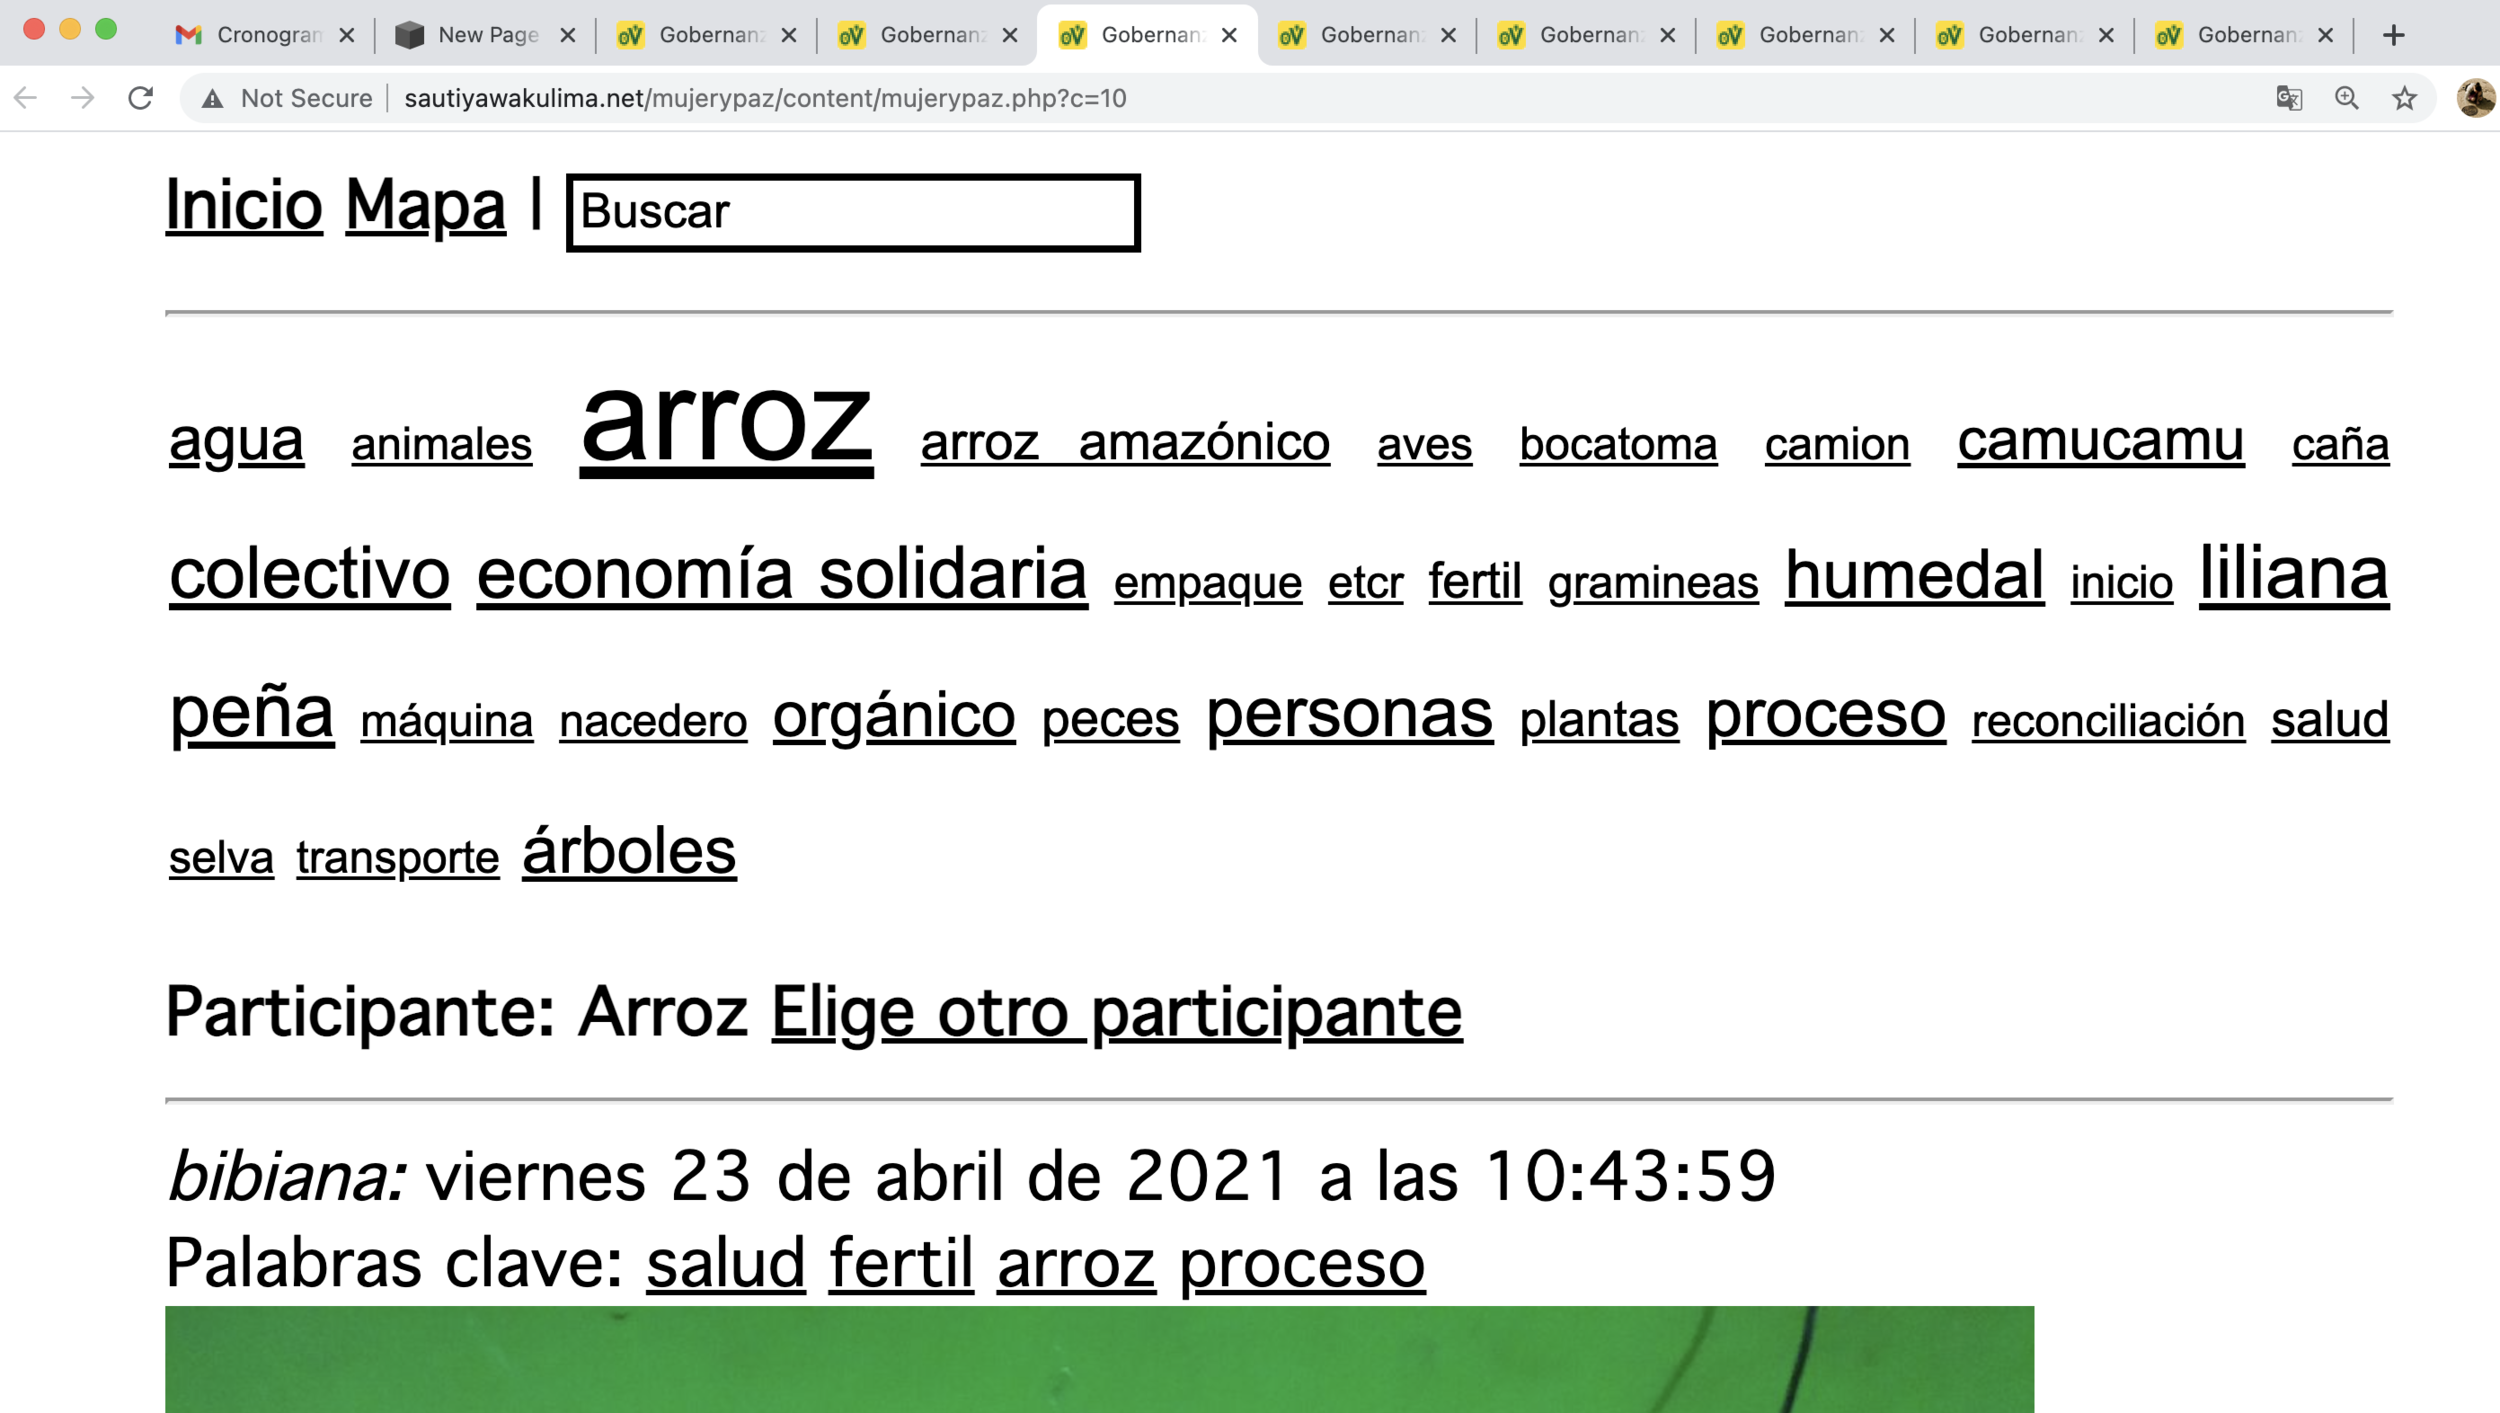The image size is (2500, 1413).
Task: Click the back navigation arrow
Action: click(25, 98)
